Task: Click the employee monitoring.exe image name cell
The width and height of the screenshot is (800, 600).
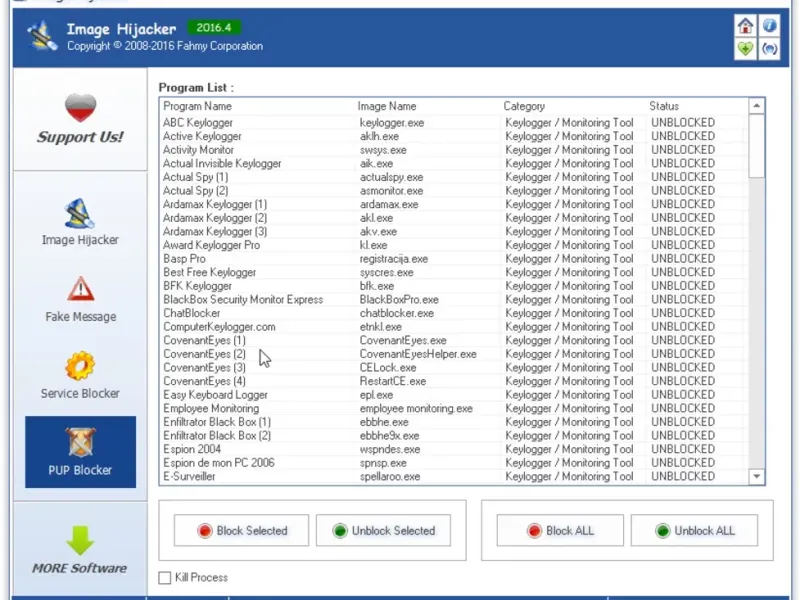Action: click(416, 409)
